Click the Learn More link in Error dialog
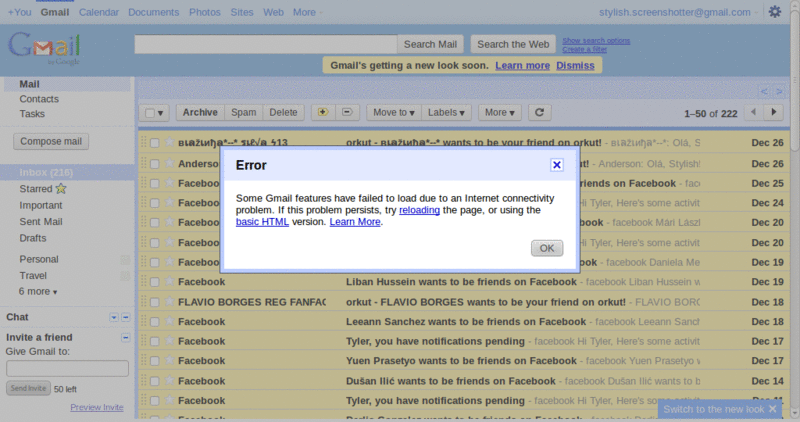This screenshot has height=422, width=800. coord(355,221)
